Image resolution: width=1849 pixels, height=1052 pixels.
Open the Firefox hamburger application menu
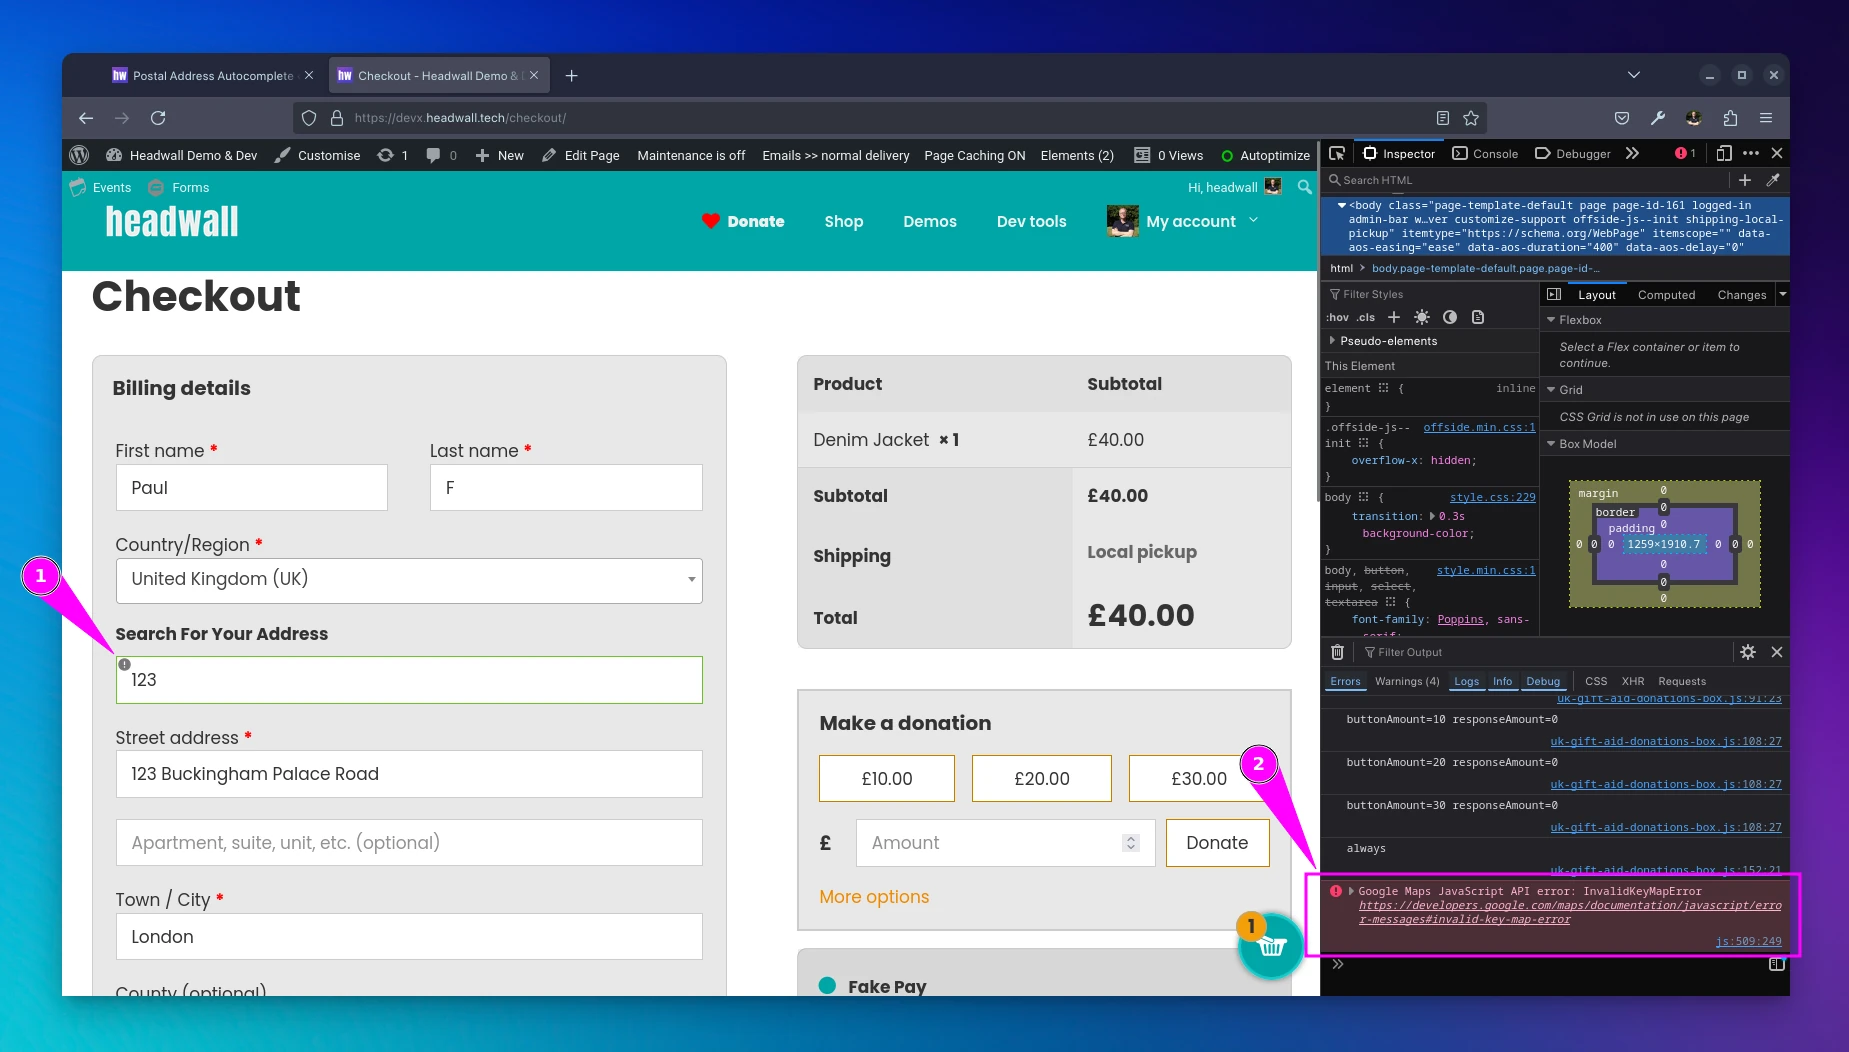[x=1766, y=118]
